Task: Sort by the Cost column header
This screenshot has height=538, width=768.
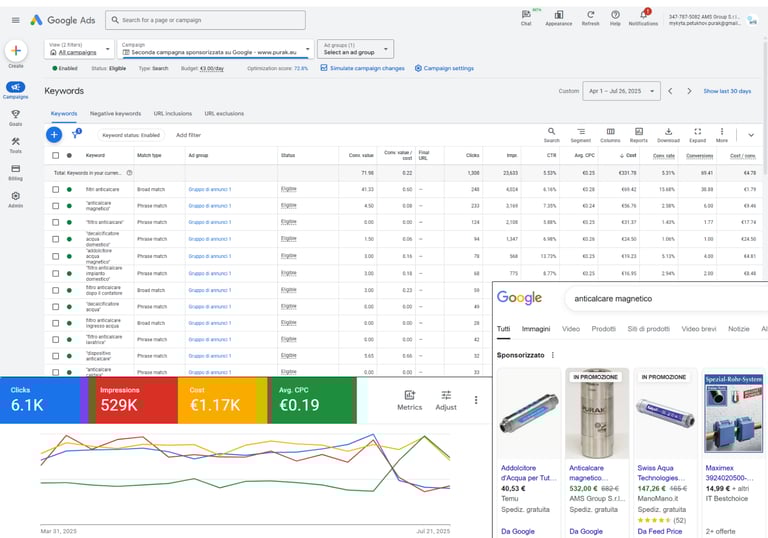Action: click(x=628, y=155)
